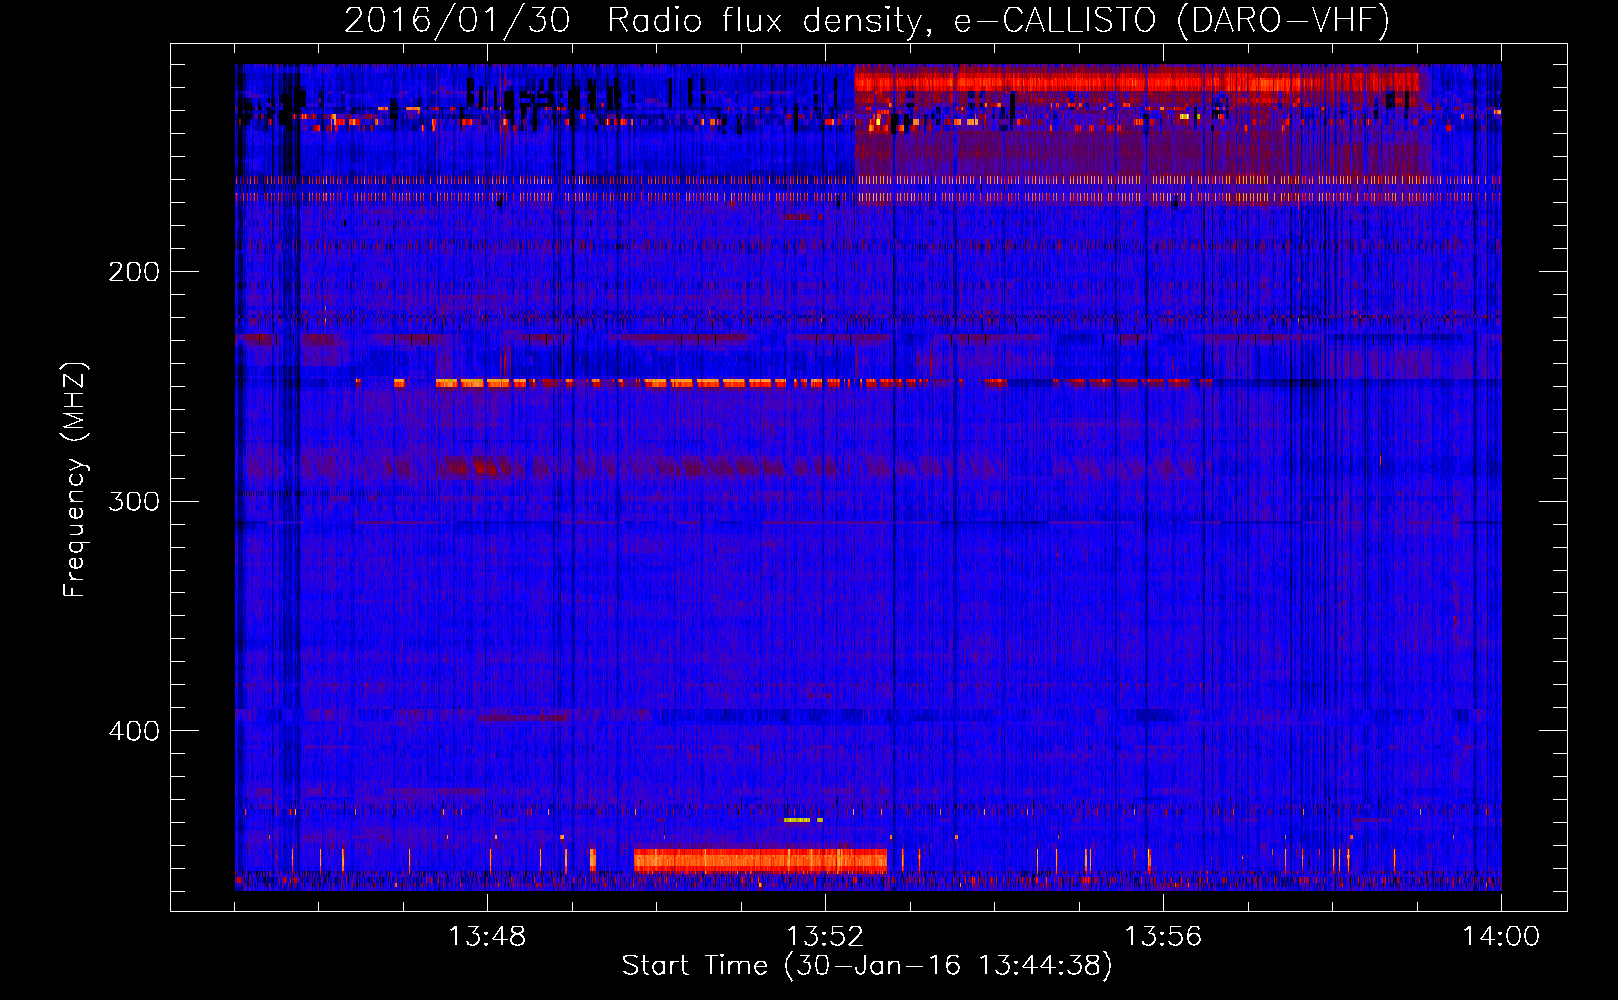1618x1000 pixels.
Task: Click the 13:52 time tick label
Action: click(x=825, y=937)
